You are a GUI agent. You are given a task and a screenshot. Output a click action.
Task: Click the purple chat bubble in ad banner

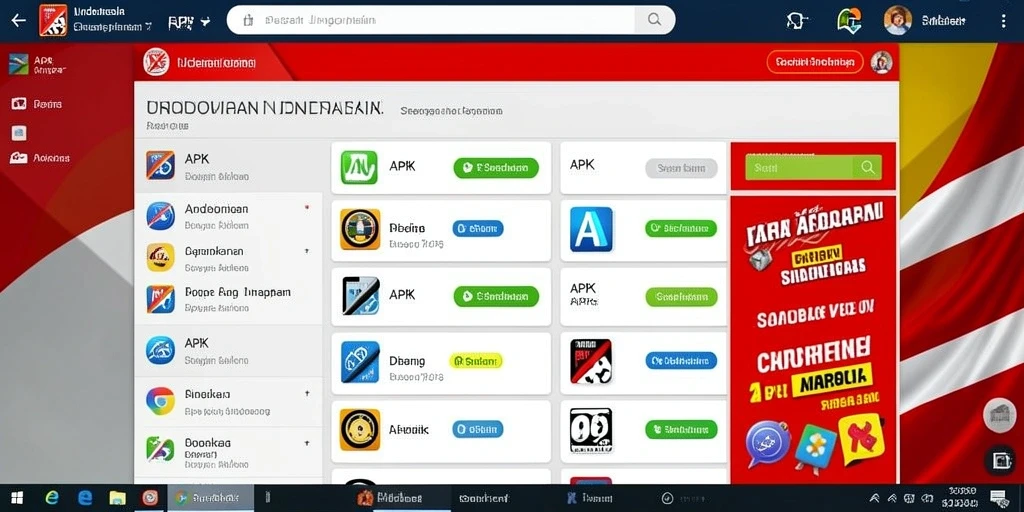(x=768, y=443)
